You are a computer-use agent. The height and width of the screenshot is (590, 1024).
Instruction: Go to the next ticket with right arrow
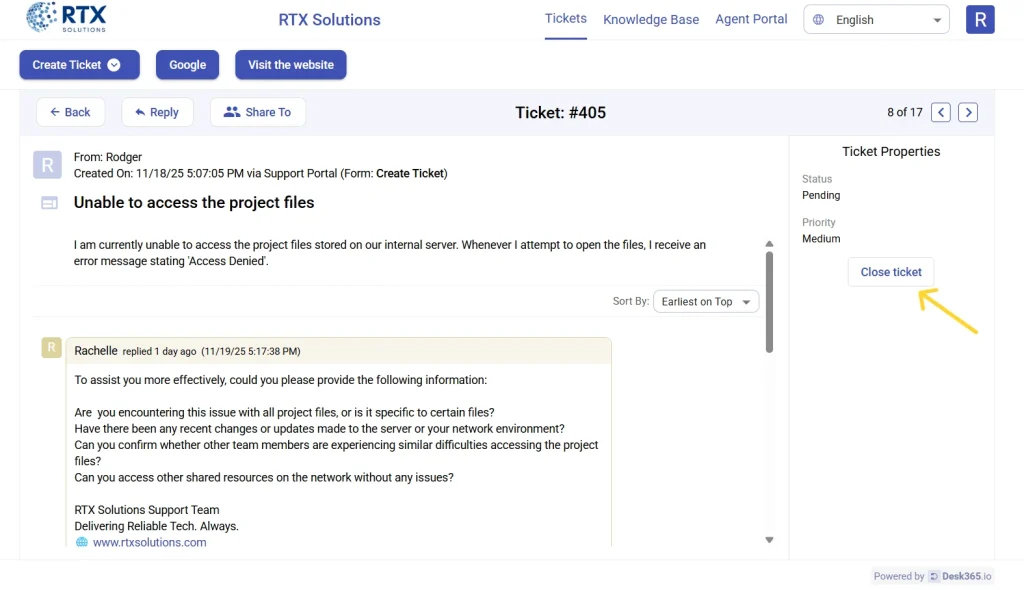tap(967, 112)
